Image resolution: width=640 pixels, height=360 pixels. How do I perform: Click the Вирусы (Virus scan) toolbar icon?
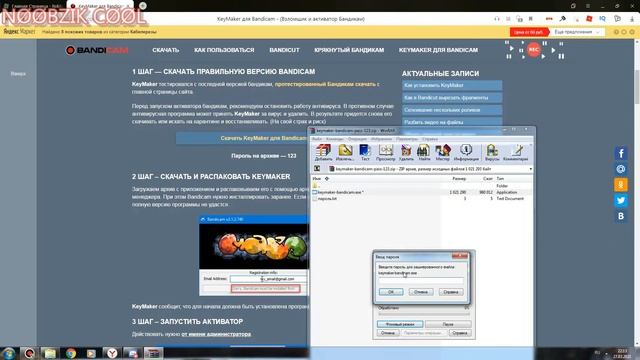pos(492,153)
